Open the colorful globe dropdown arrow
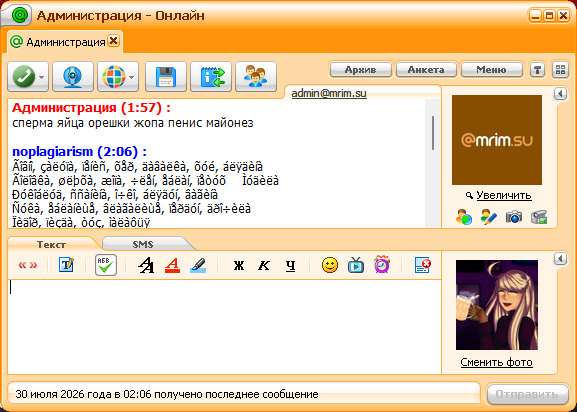 click(x=131, y=77)
